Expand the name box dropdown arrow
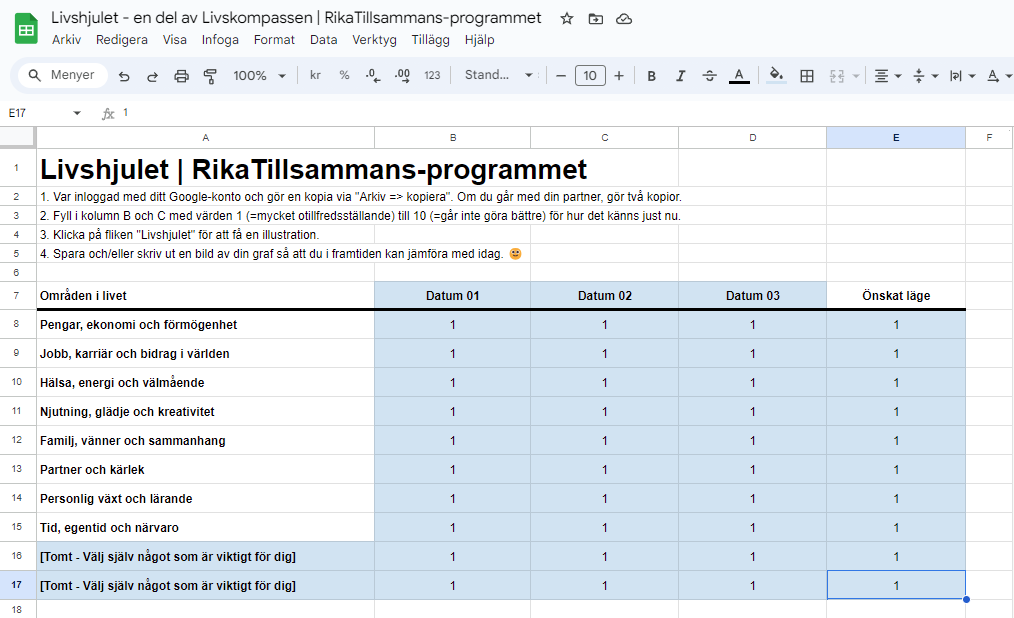This screenshot has width=1014, height=618. click(x=77, y=113)
